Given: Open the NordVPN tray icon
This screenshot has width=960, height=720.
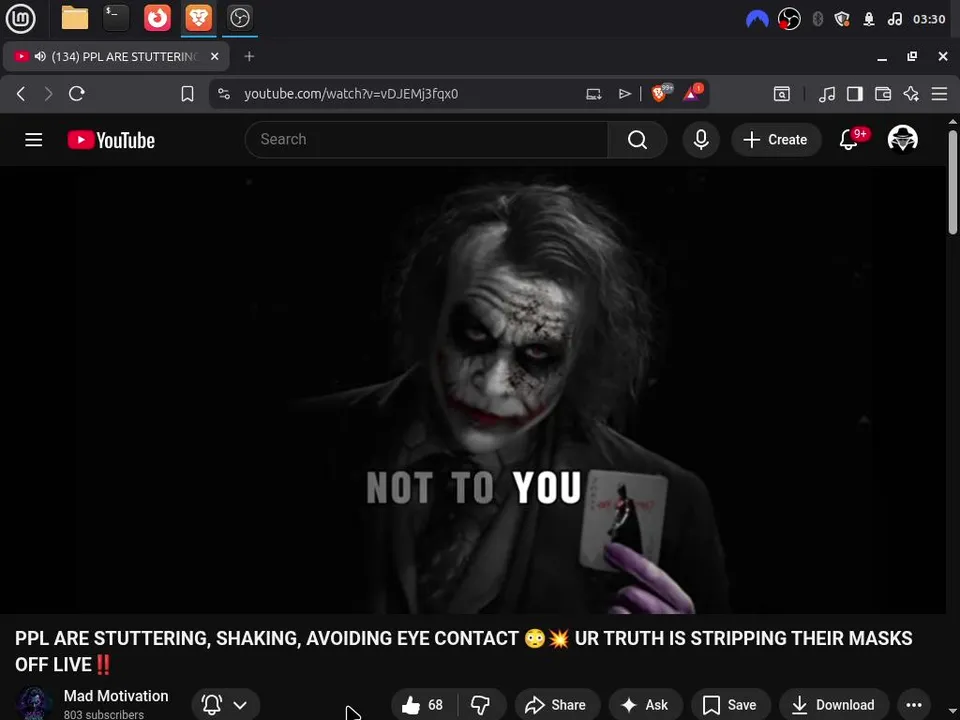Looking at the screenshot, I should coord(757,20).
